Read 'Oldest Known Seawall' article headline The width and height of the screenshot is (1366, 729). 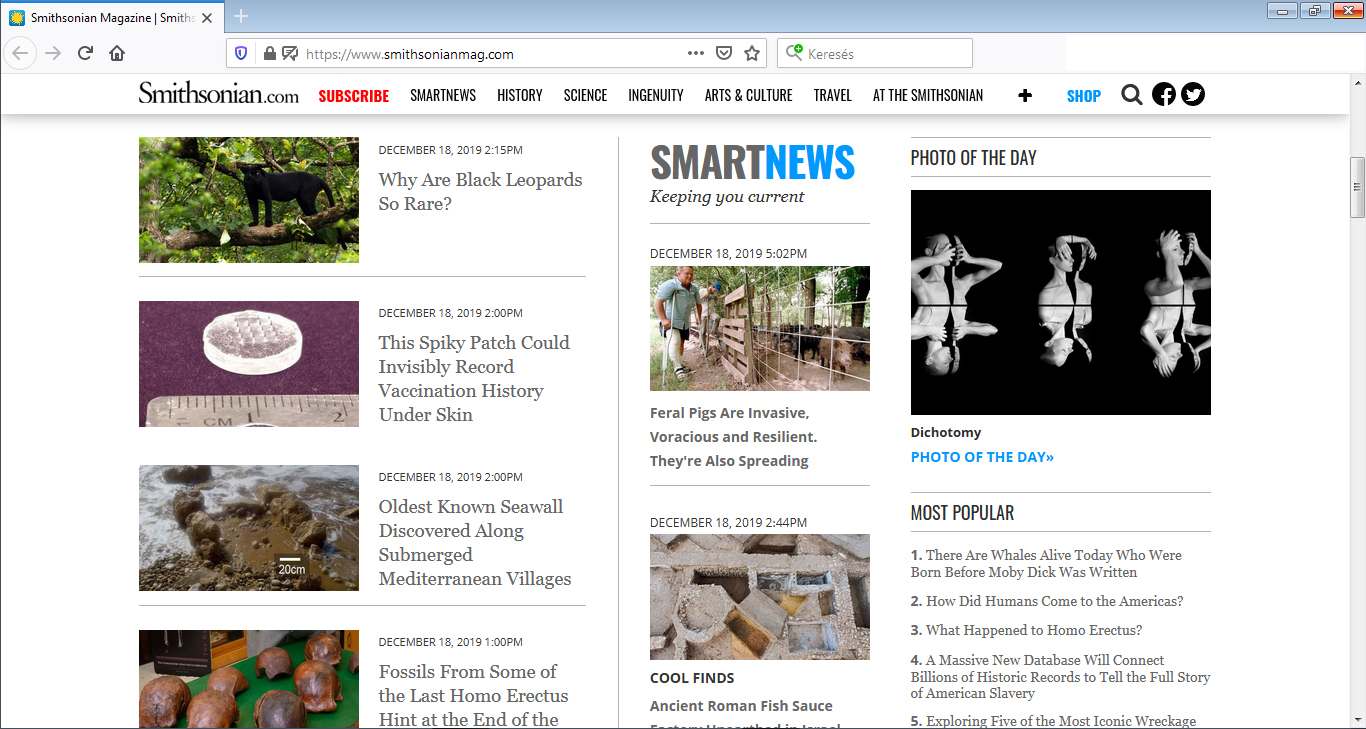coord(475,542)
